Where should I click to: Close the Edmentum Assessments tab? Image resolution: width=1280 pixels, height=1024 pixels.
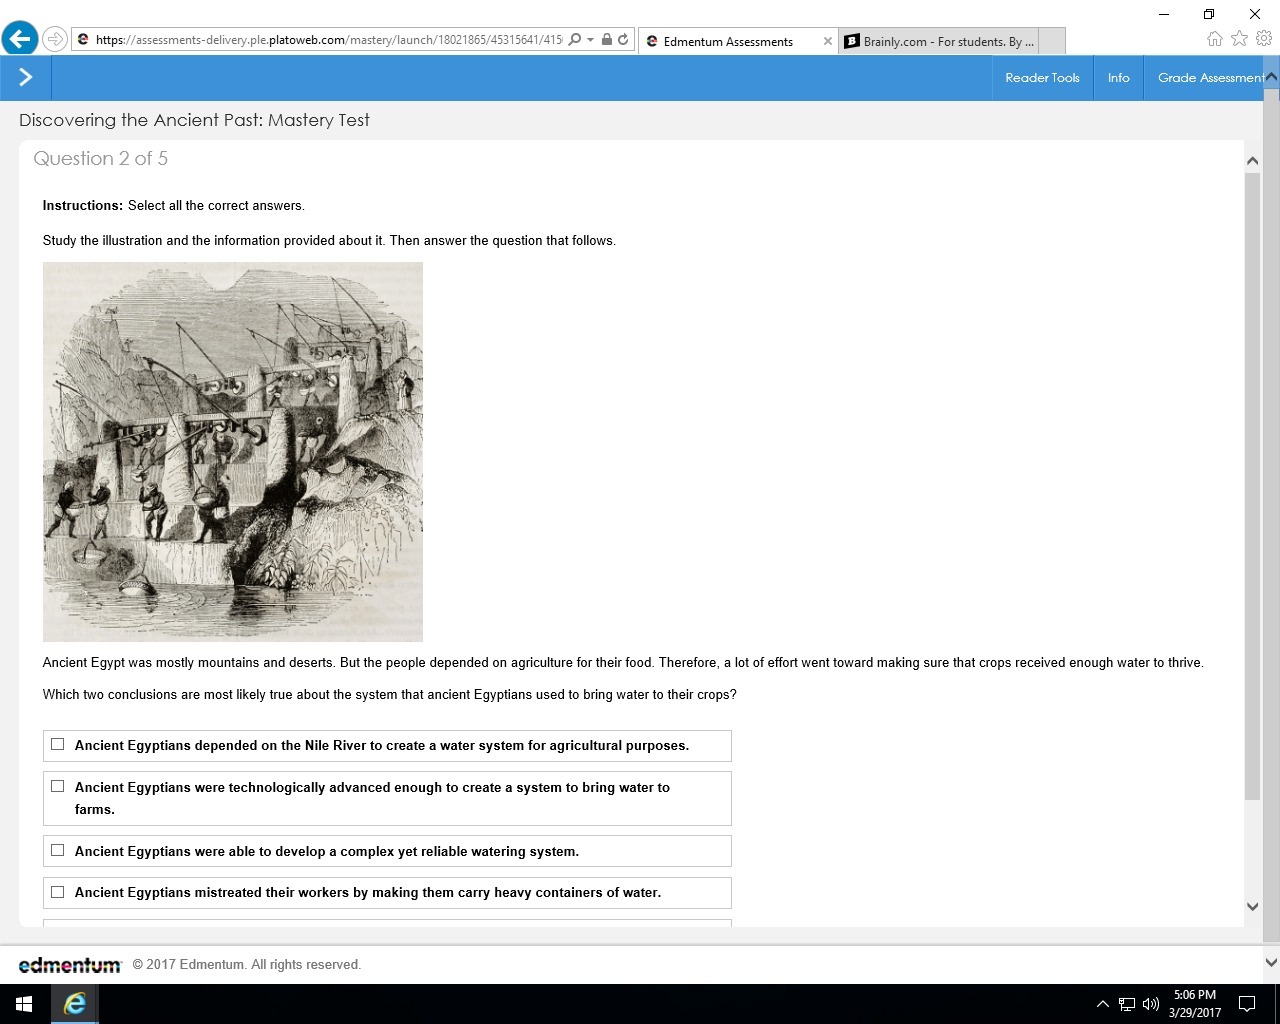pyautogui.click(x=827, y=41)
